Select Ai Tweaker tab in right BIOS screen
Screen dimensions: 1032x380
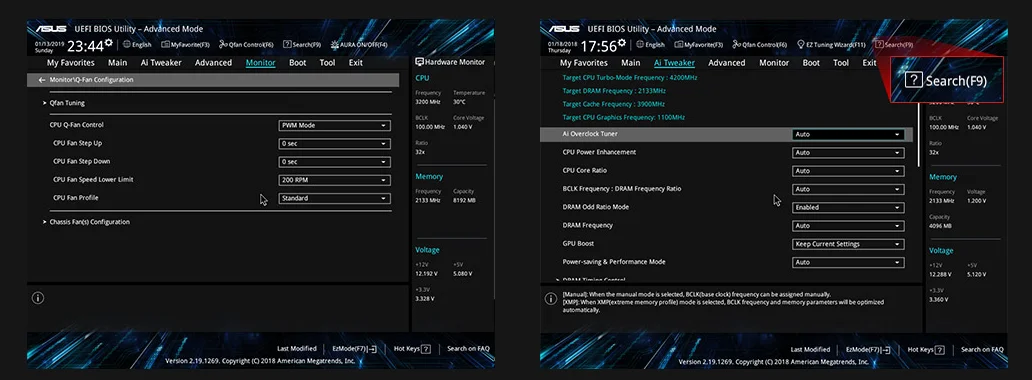675,63
